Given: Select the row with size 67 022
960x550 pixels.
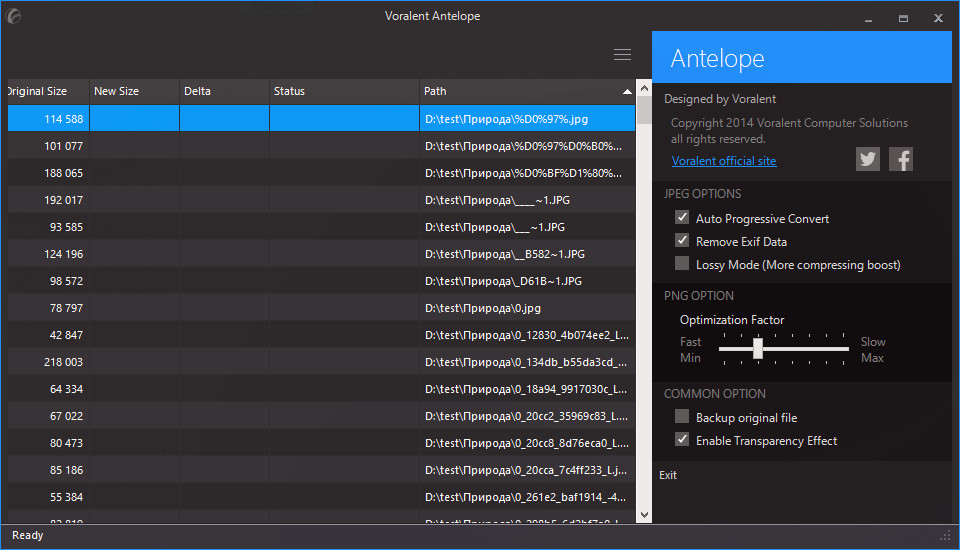Looking at the screenshot, I should pos(321,415).
